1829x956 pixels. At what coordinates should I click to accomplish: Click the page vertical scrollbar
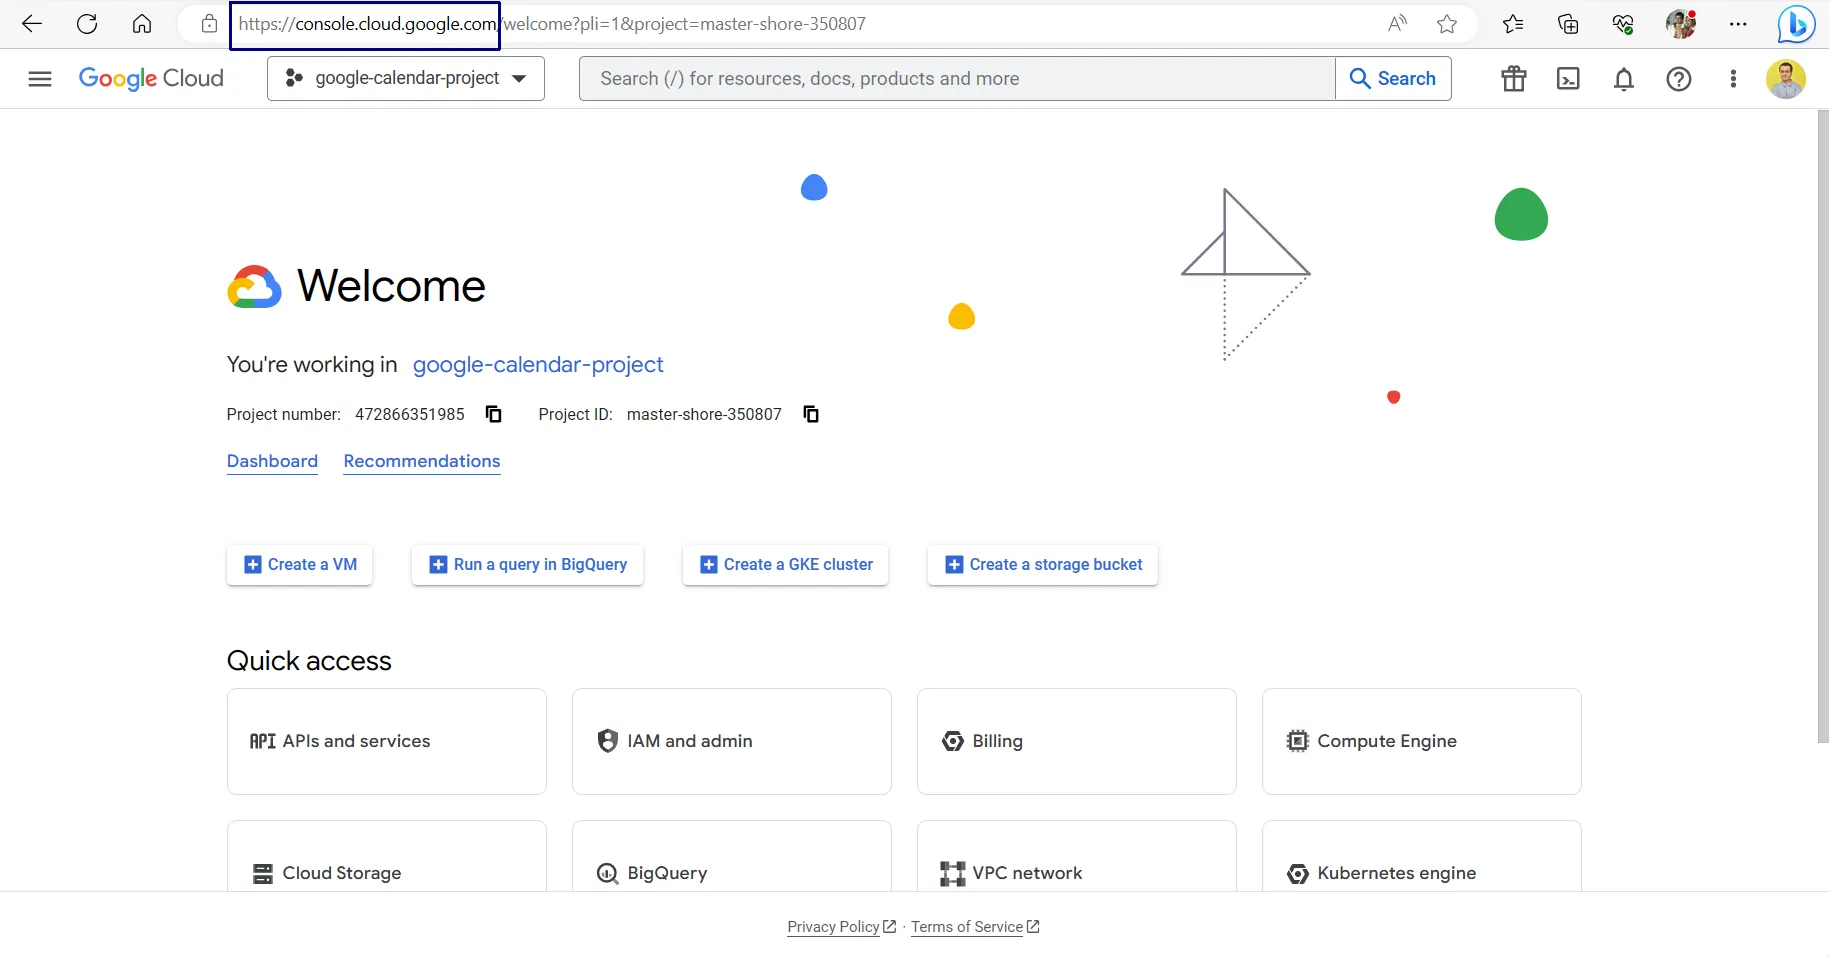tap(1823, 427)
